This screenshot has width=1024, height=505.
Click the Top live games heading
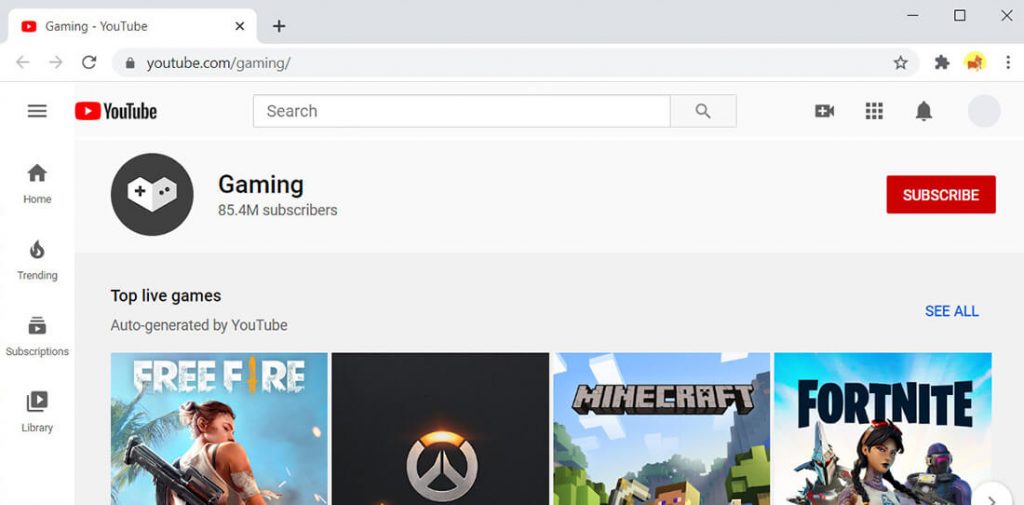point(166,296)
